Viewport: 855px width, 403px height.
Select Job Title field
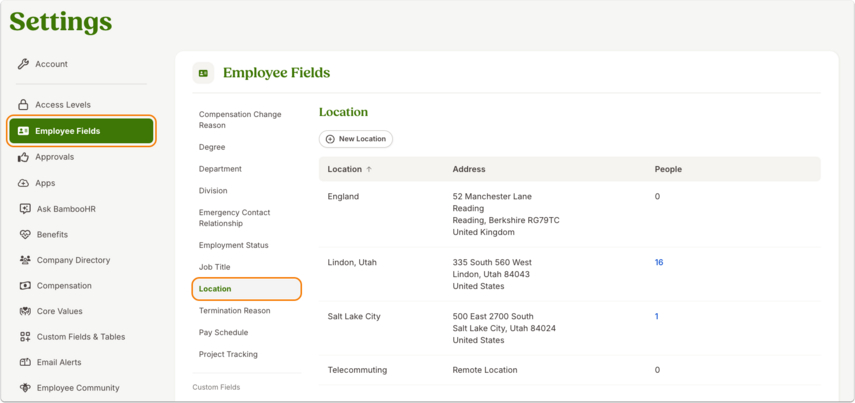tap(214, 267)
